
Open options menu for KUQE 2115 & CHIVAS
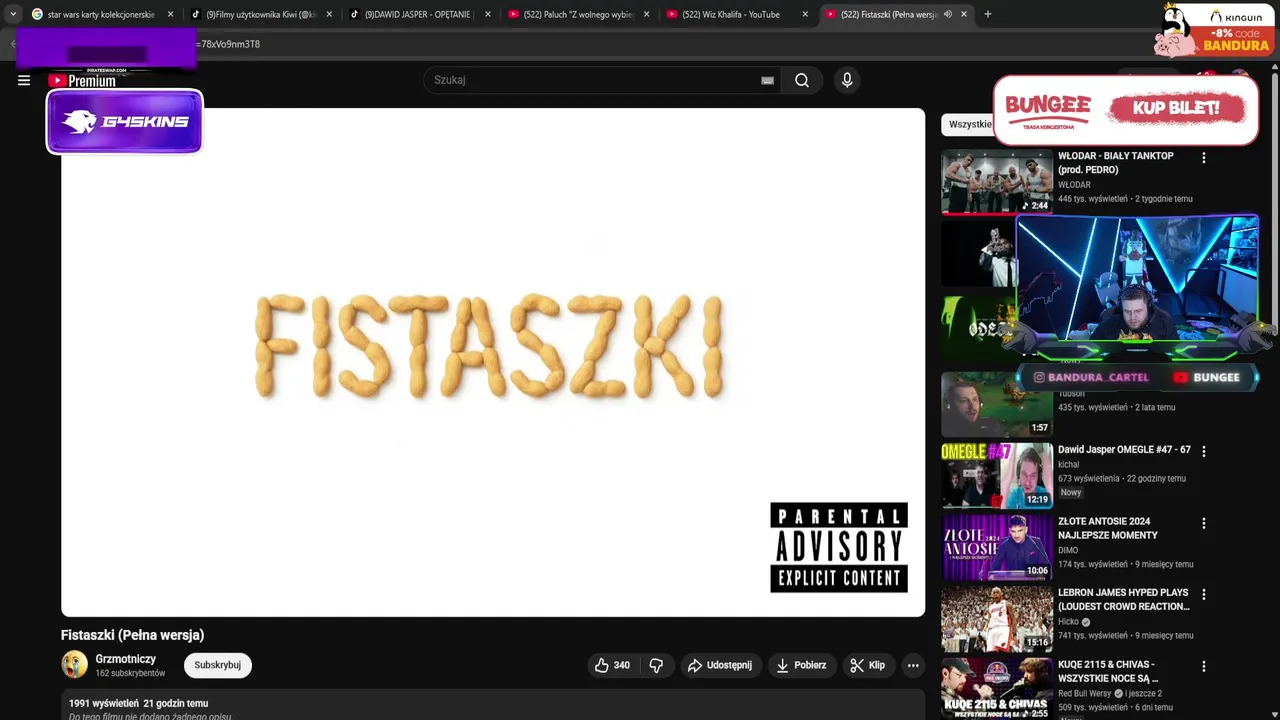pos(1203,666)
